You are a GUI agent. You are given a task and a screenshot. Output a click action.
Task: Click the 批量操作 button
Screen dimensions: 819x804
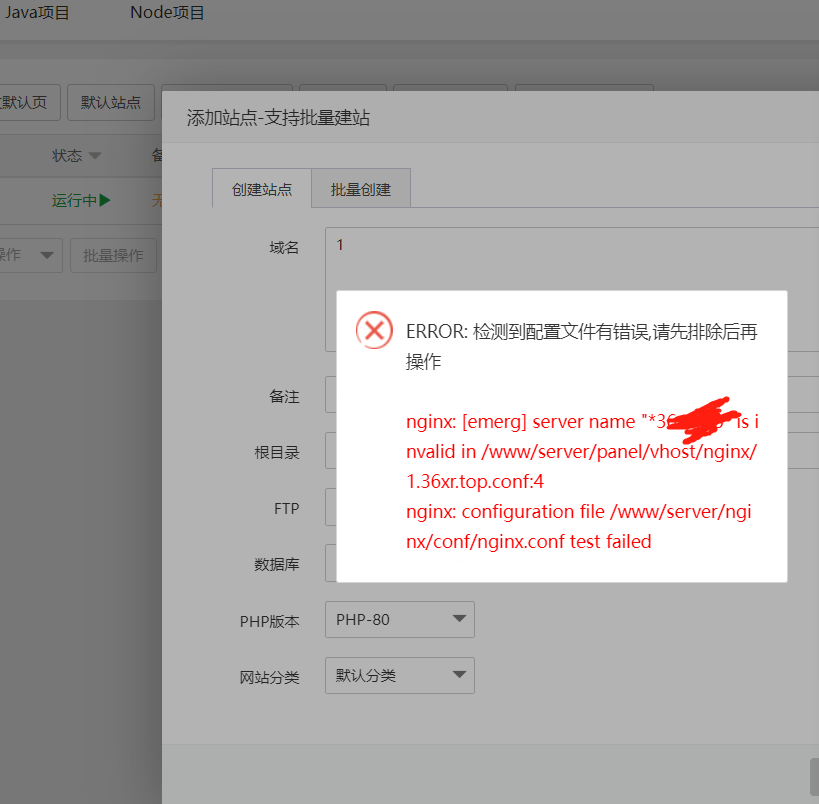click(x=113, y=255)
